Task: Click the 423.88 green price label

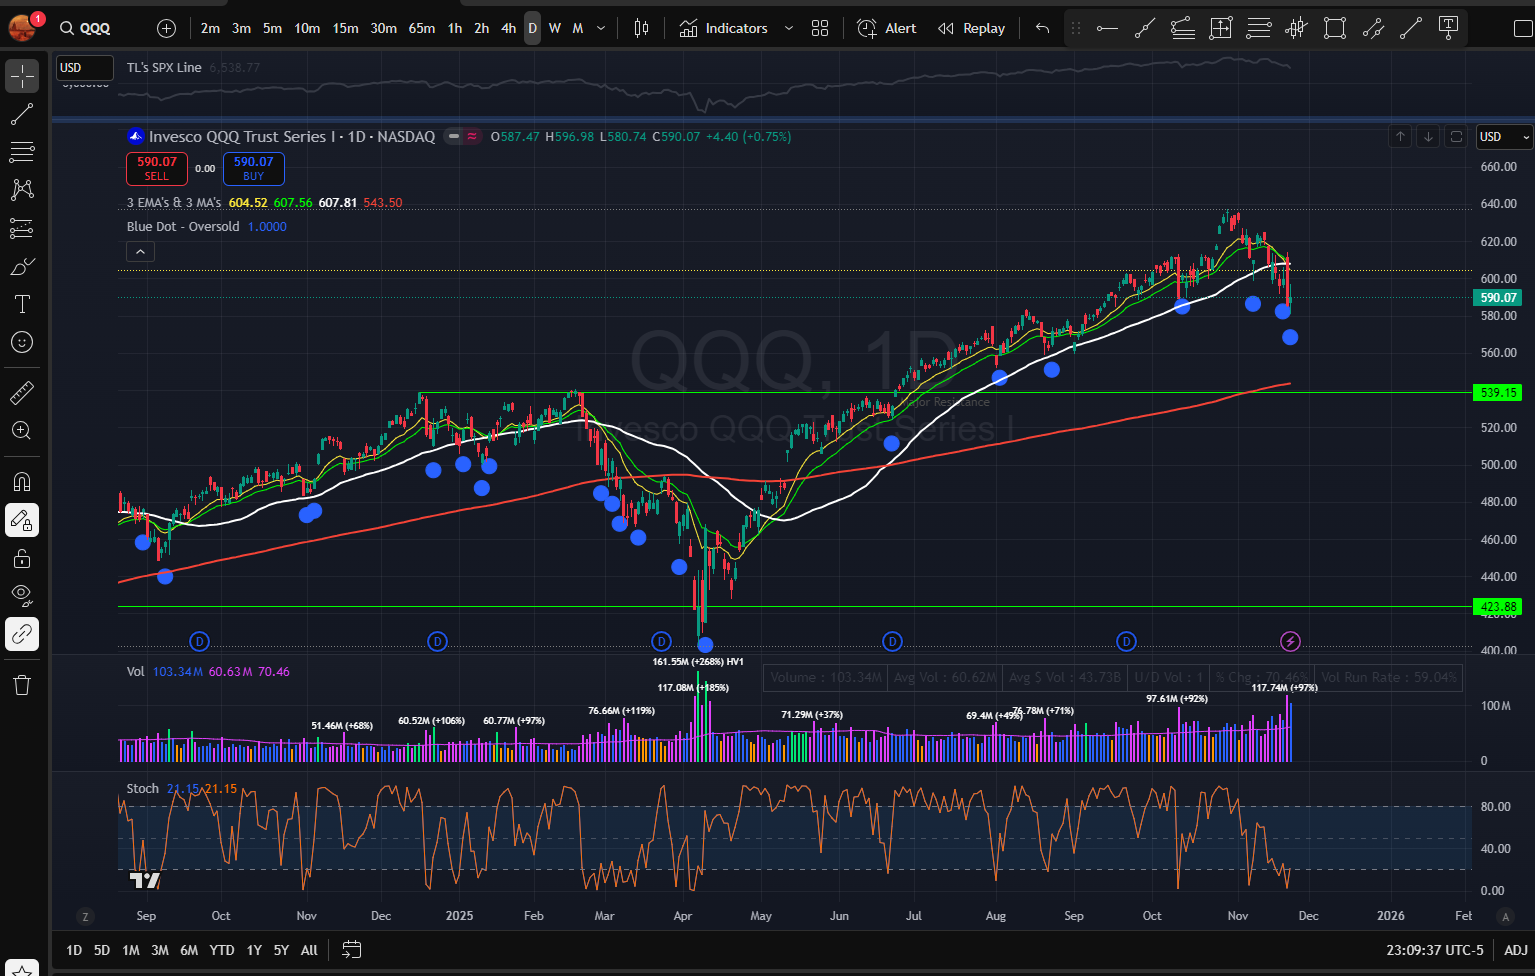Action: [1498, 606]
